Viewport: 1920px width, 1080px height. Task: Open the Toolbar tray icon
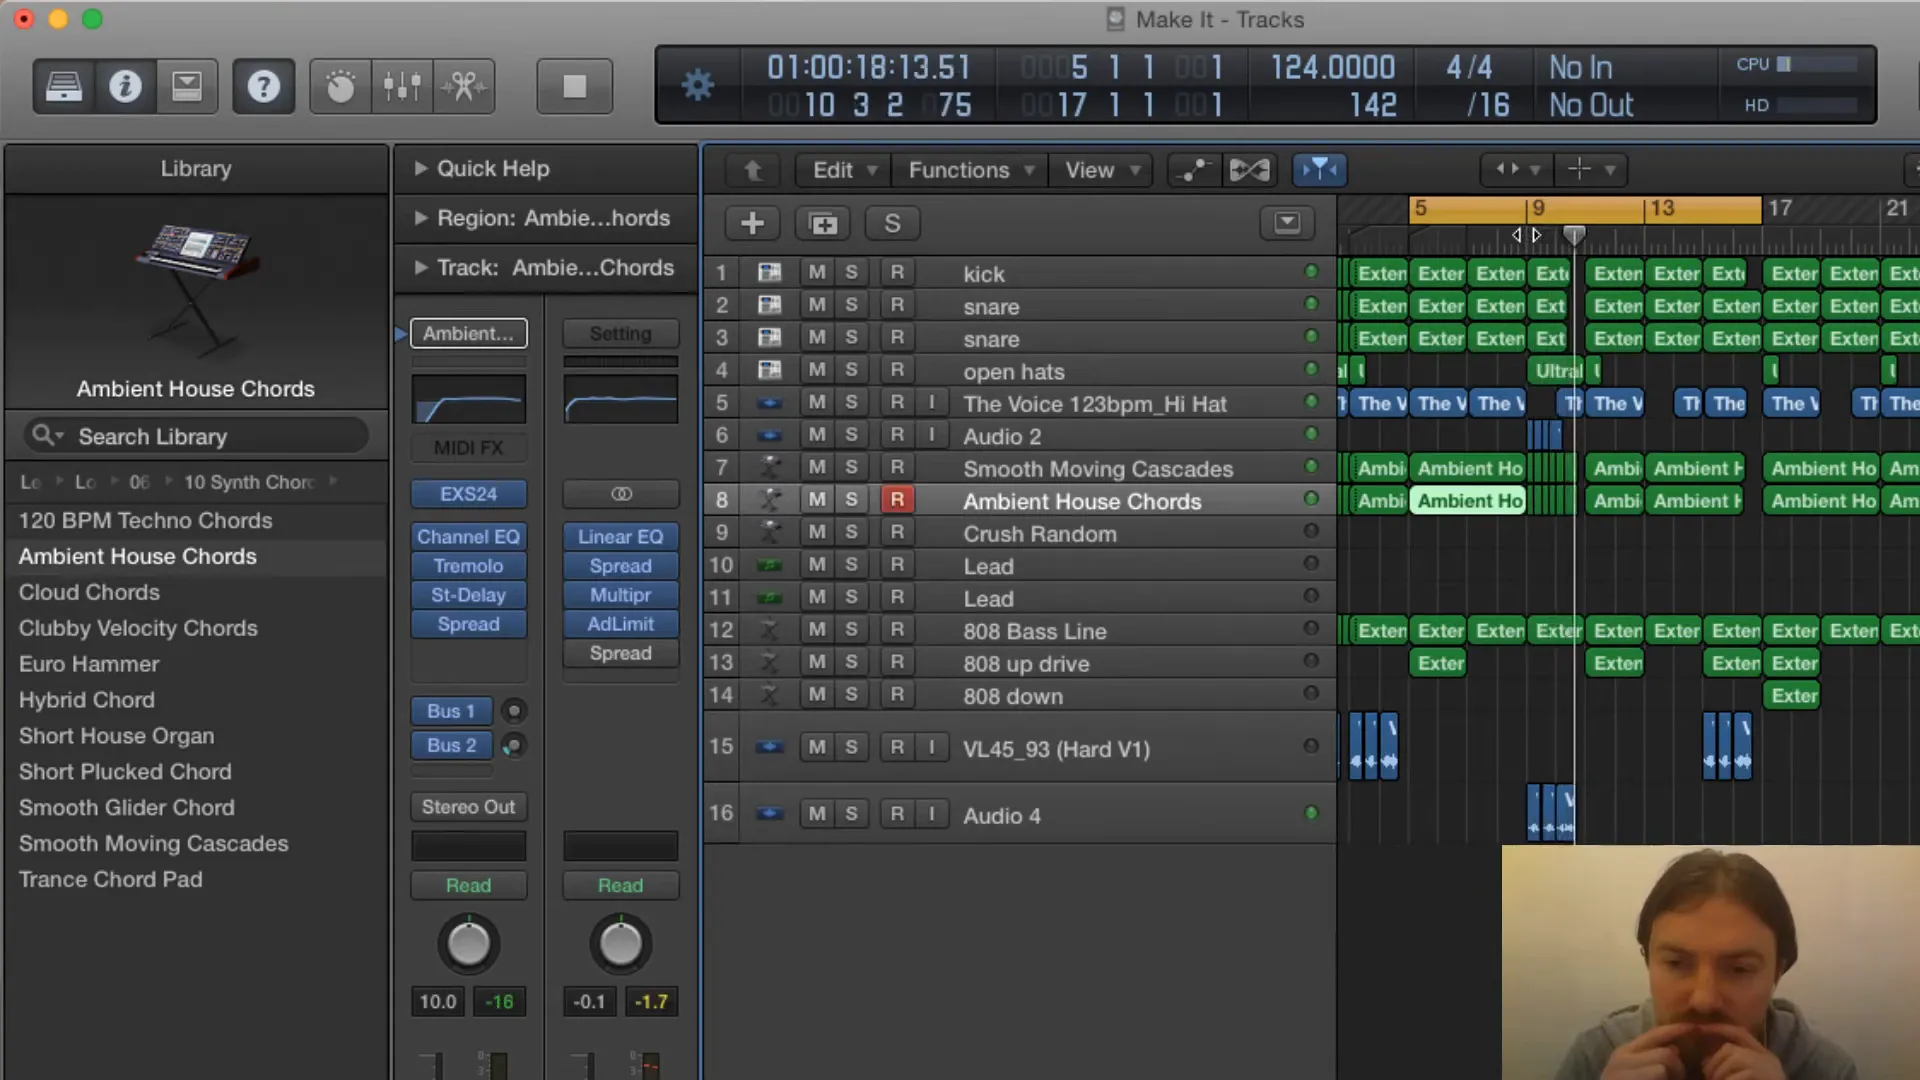click(187, 87)
